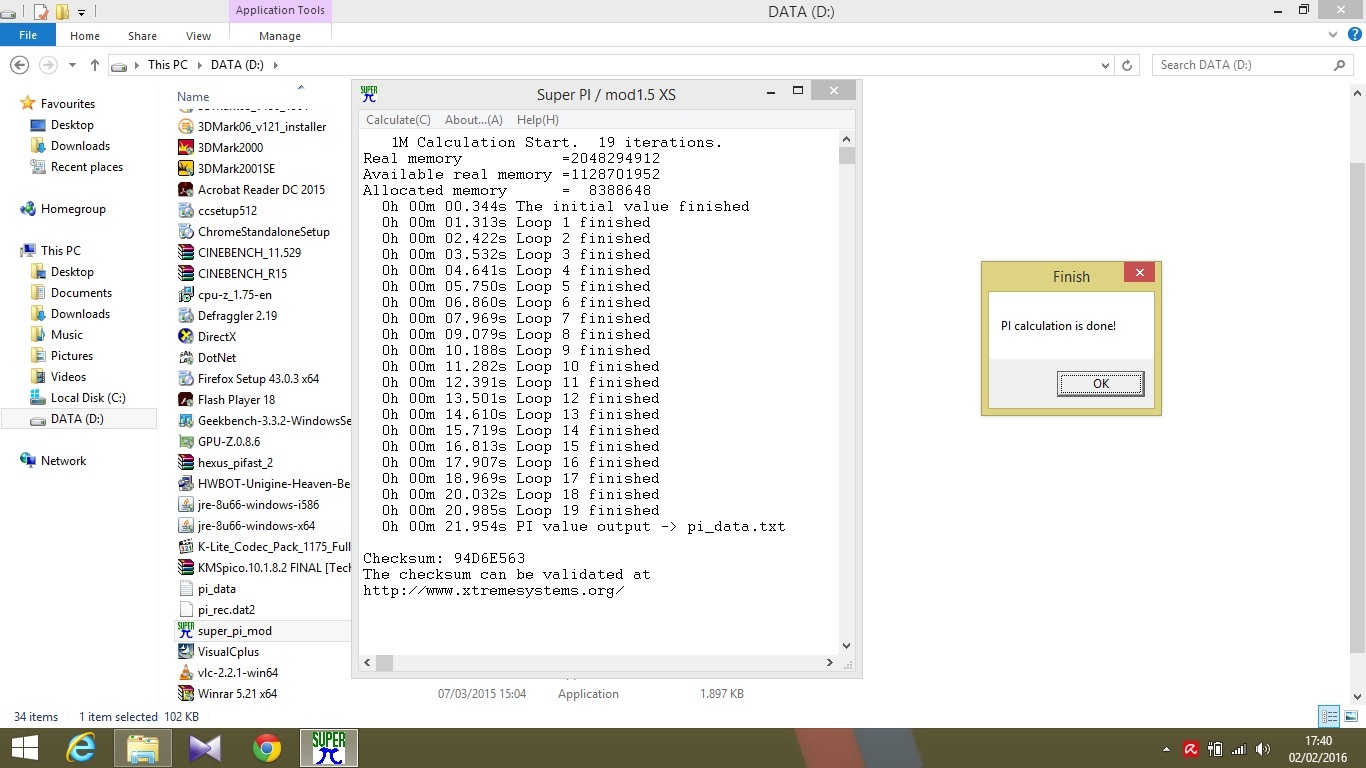Switch to the Home ribbon tab
1366x768 pixels.
click(85, 36)
